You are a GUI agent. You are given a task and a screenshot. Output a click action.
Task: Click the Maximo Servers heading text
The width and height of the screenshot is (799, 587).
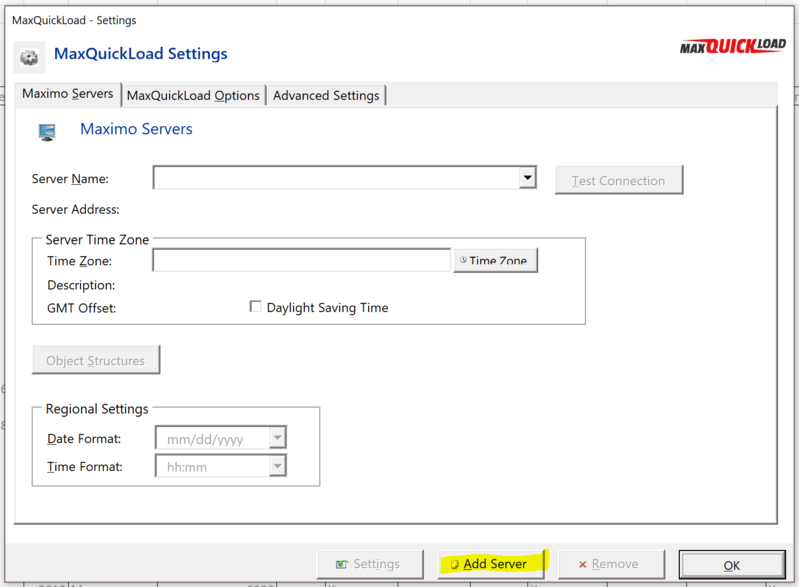(137, 129)
